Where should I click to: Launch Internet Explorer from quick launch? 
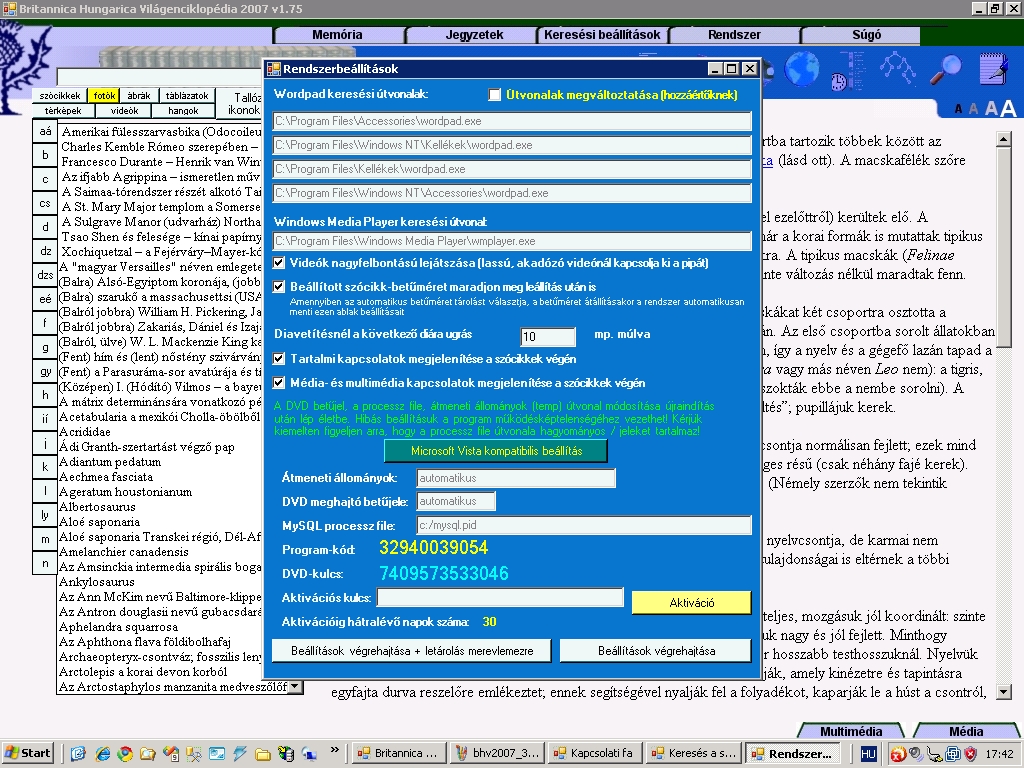[x=103, y=754]
